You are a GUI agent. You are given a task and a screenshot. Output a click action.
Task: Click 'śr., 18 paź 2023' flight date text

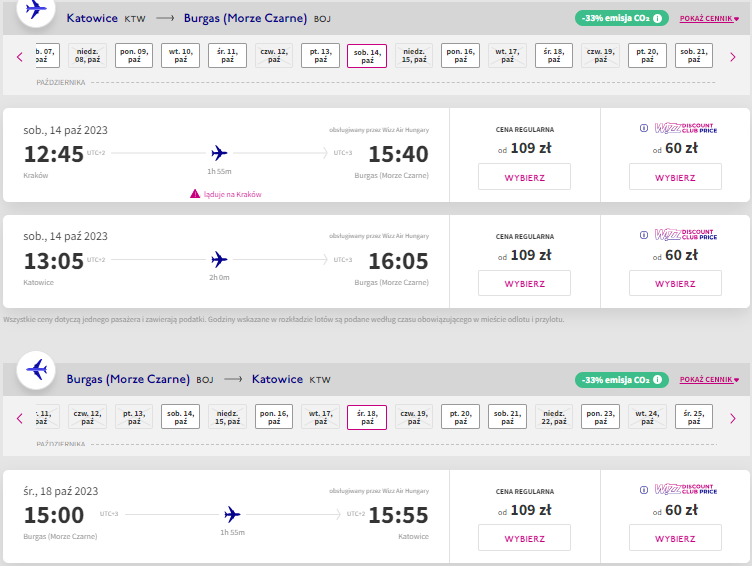point(60,491)
